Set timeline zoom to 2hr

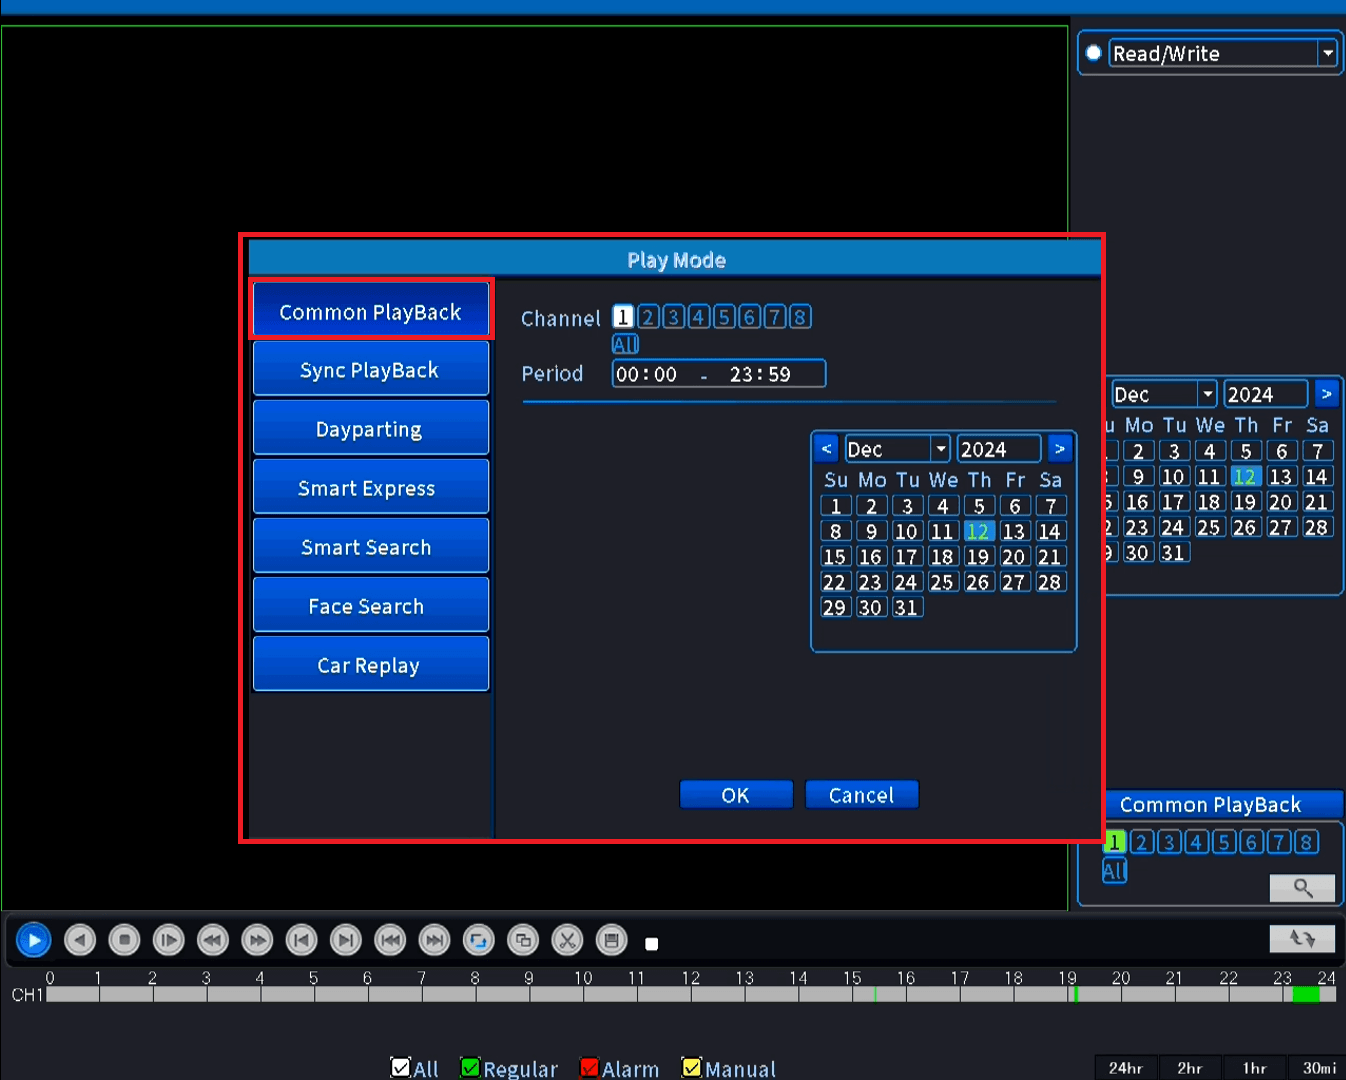(x=1190, y=1067)
